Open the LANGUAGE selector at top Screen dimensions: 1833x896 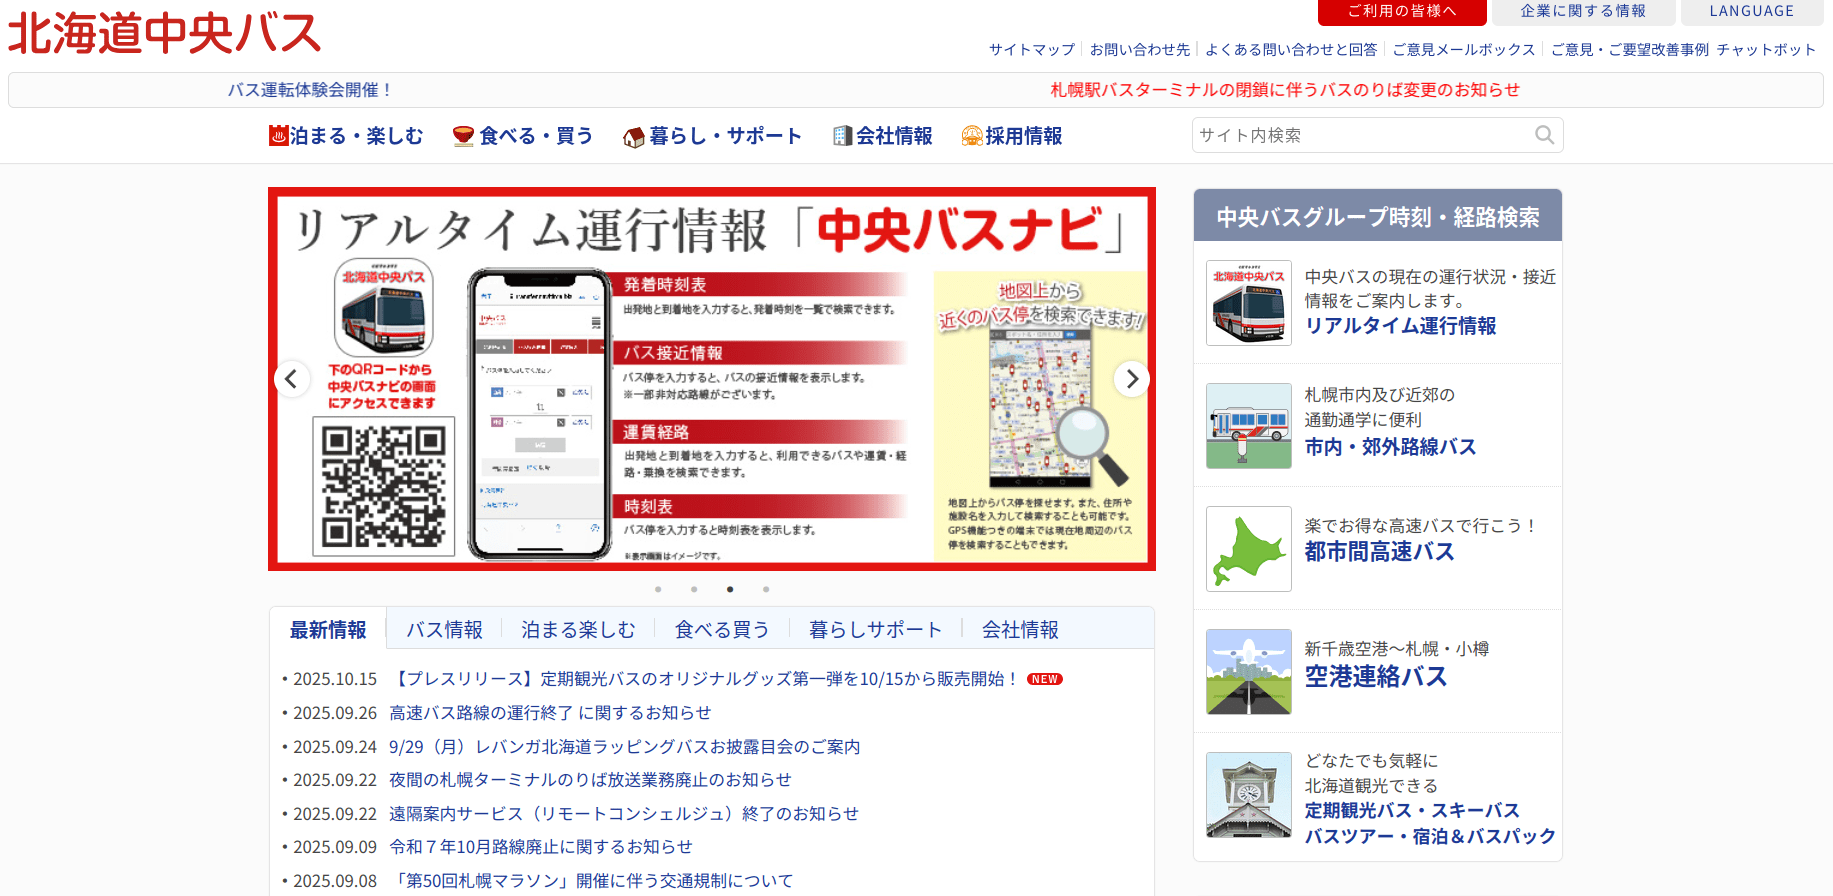[1751, 12]
